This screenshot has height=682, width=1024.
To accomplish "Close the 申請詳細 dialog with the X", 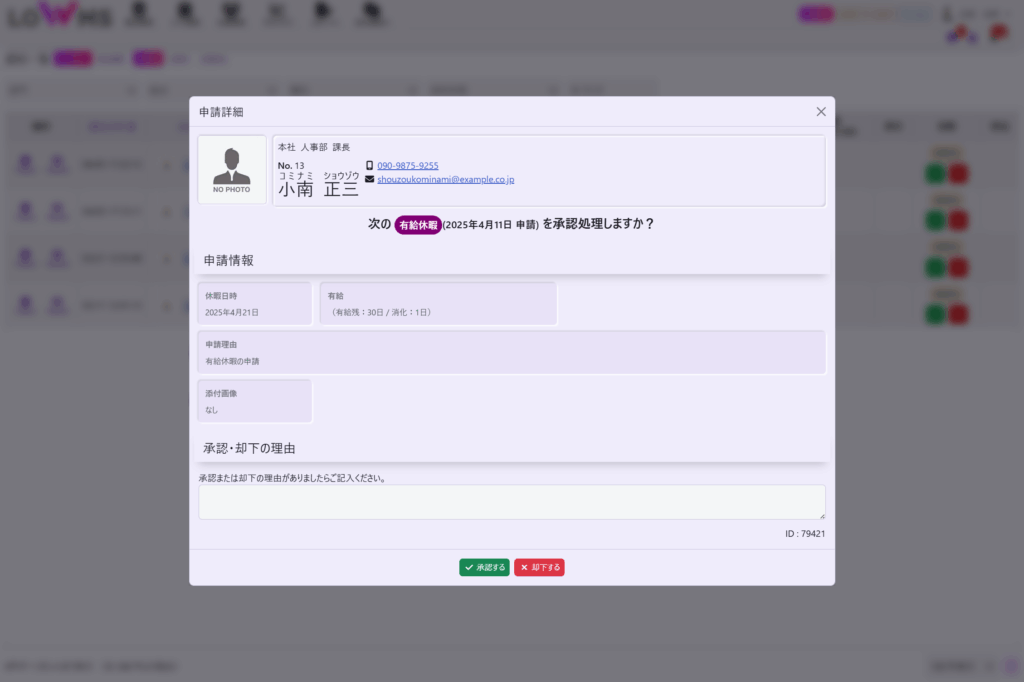I will point(821,112).
